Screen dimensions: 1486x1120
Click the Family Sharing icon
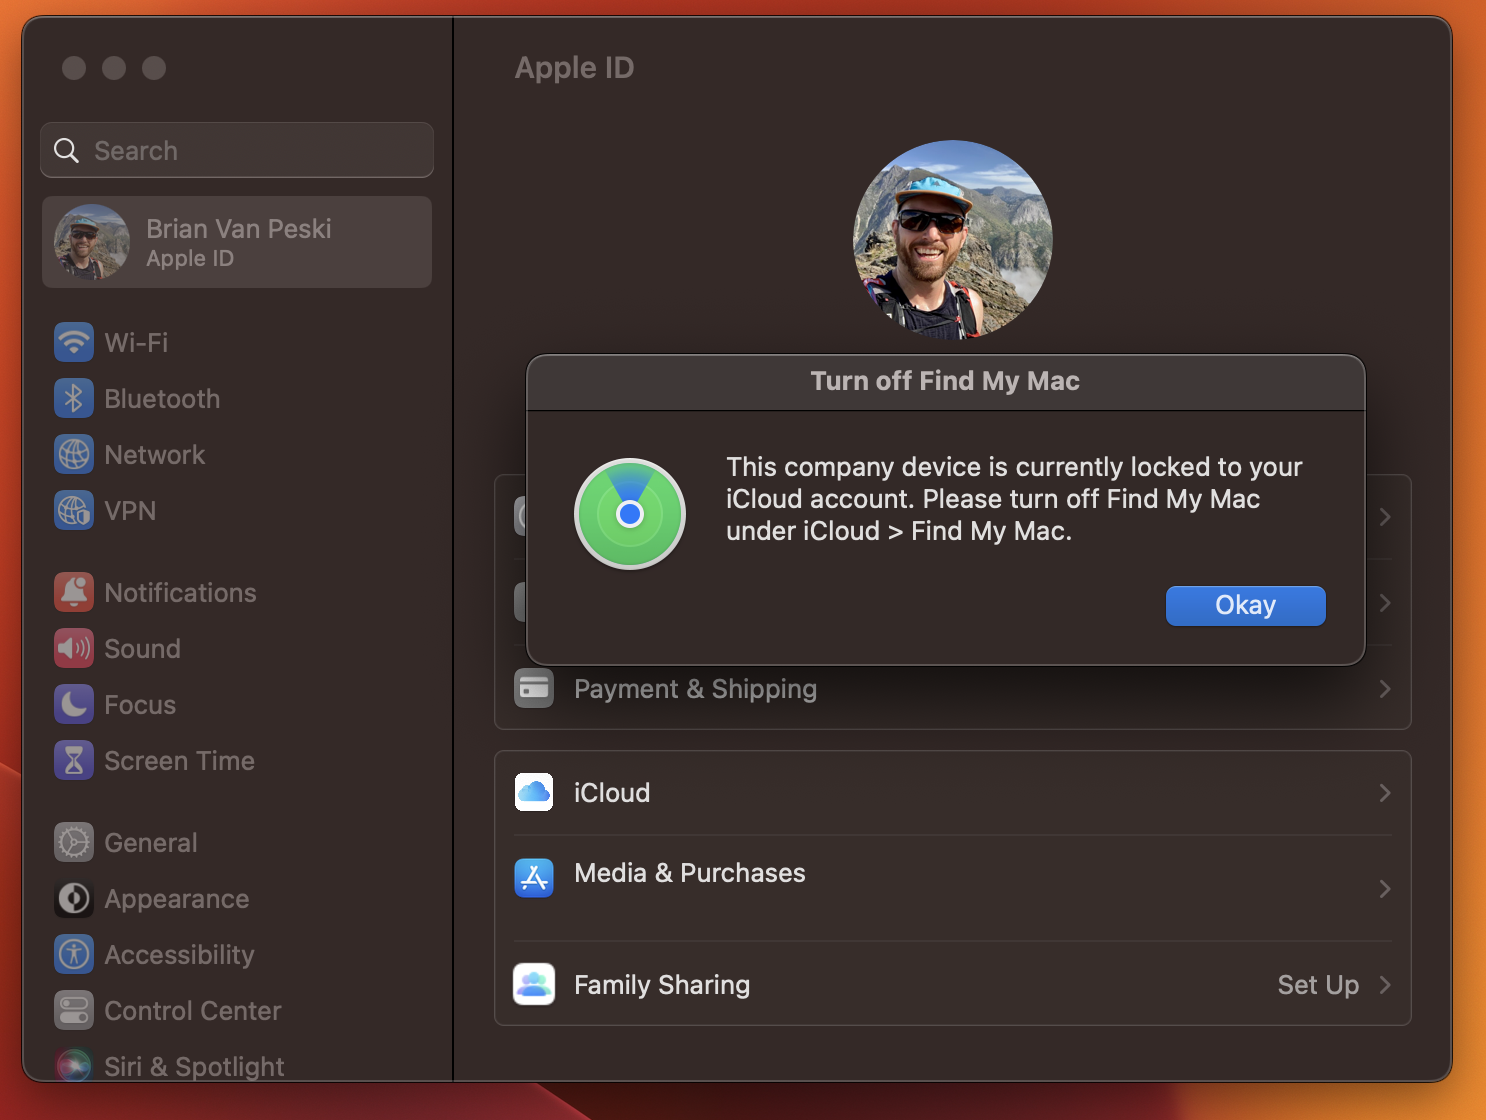(534, 985)
